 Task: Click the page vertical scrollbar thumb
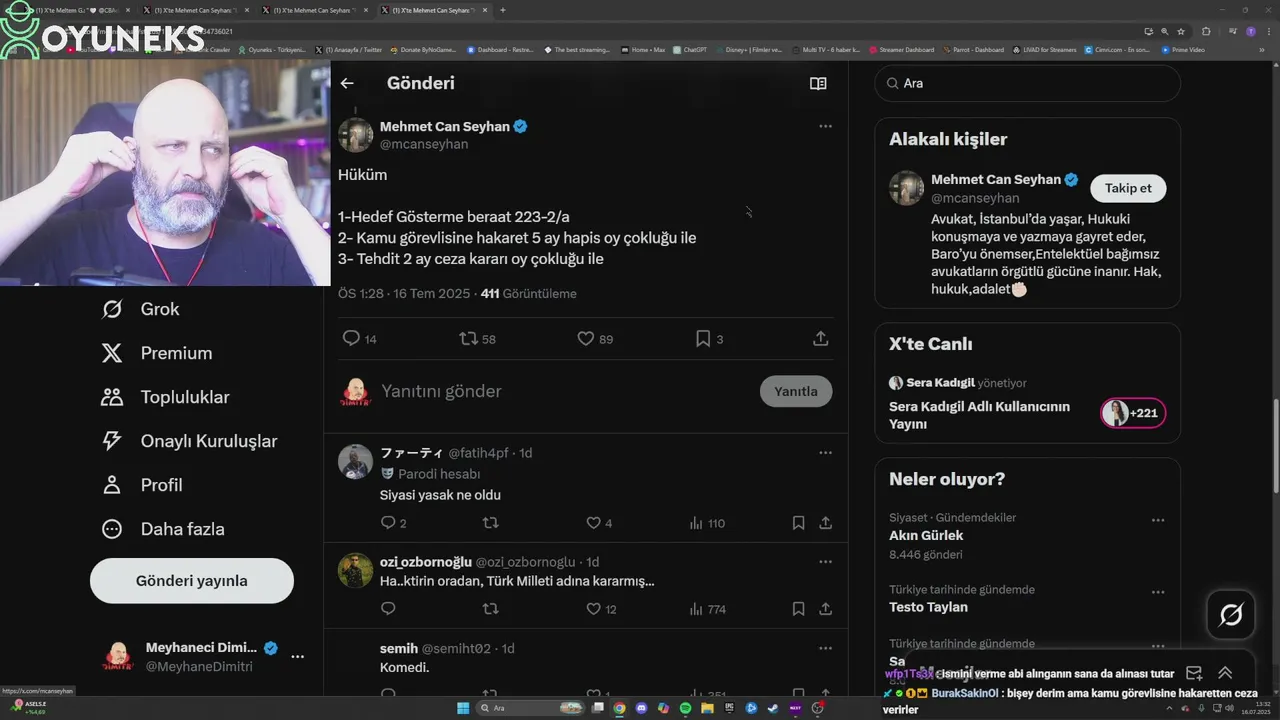[1275, 445]
